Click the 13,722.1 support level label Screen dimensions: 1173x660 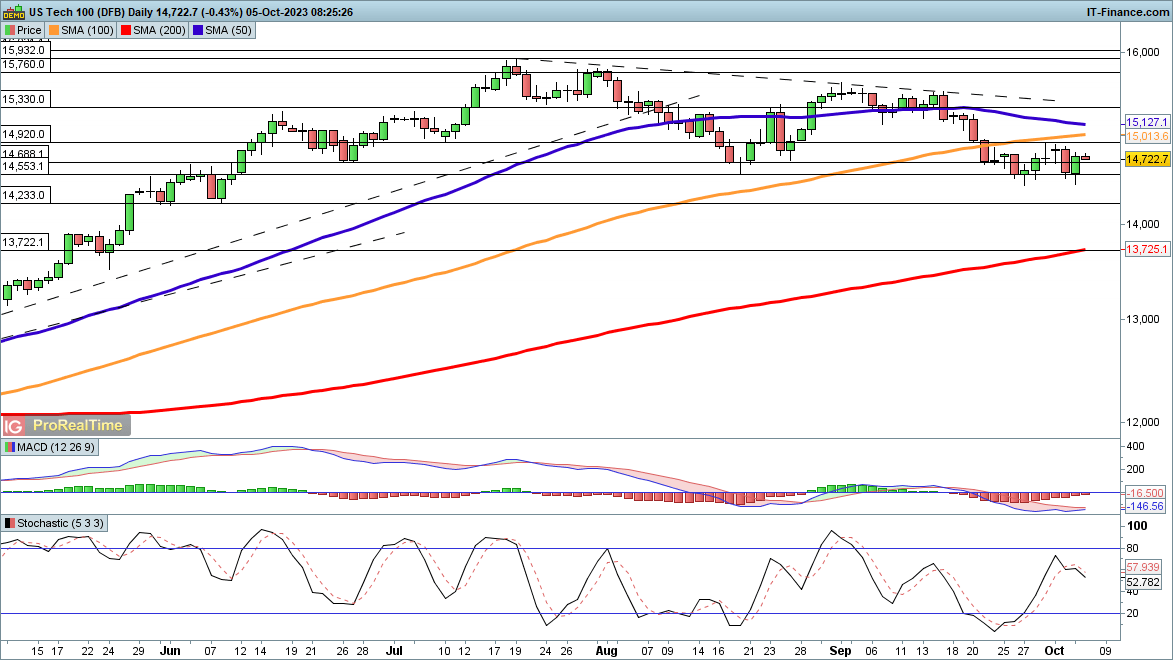pyautogui.click(x=24, y=242)
